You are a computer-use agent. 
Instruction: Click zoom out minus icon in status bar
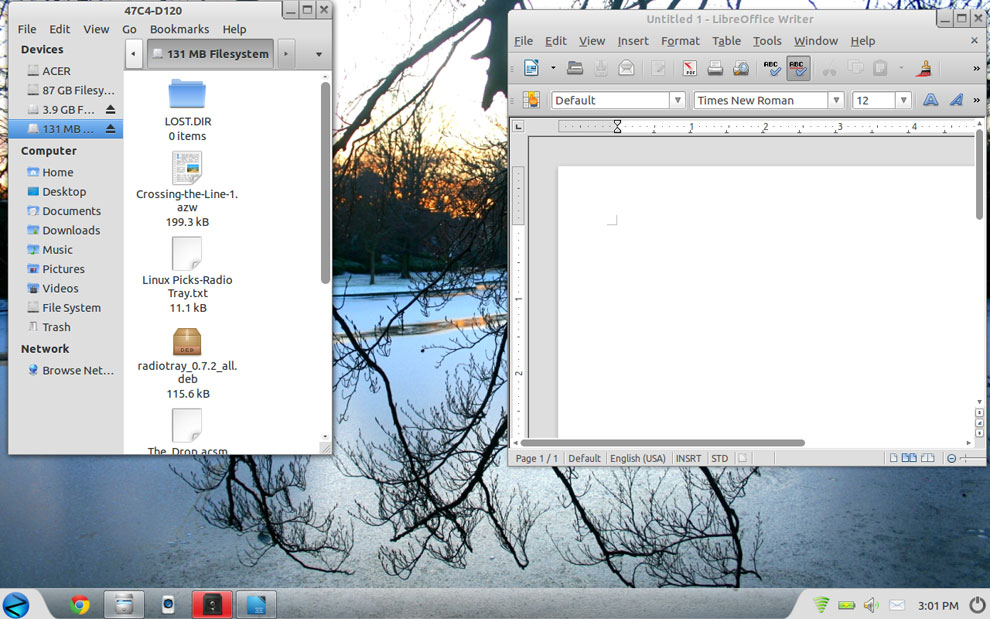(x=951, y=459)
